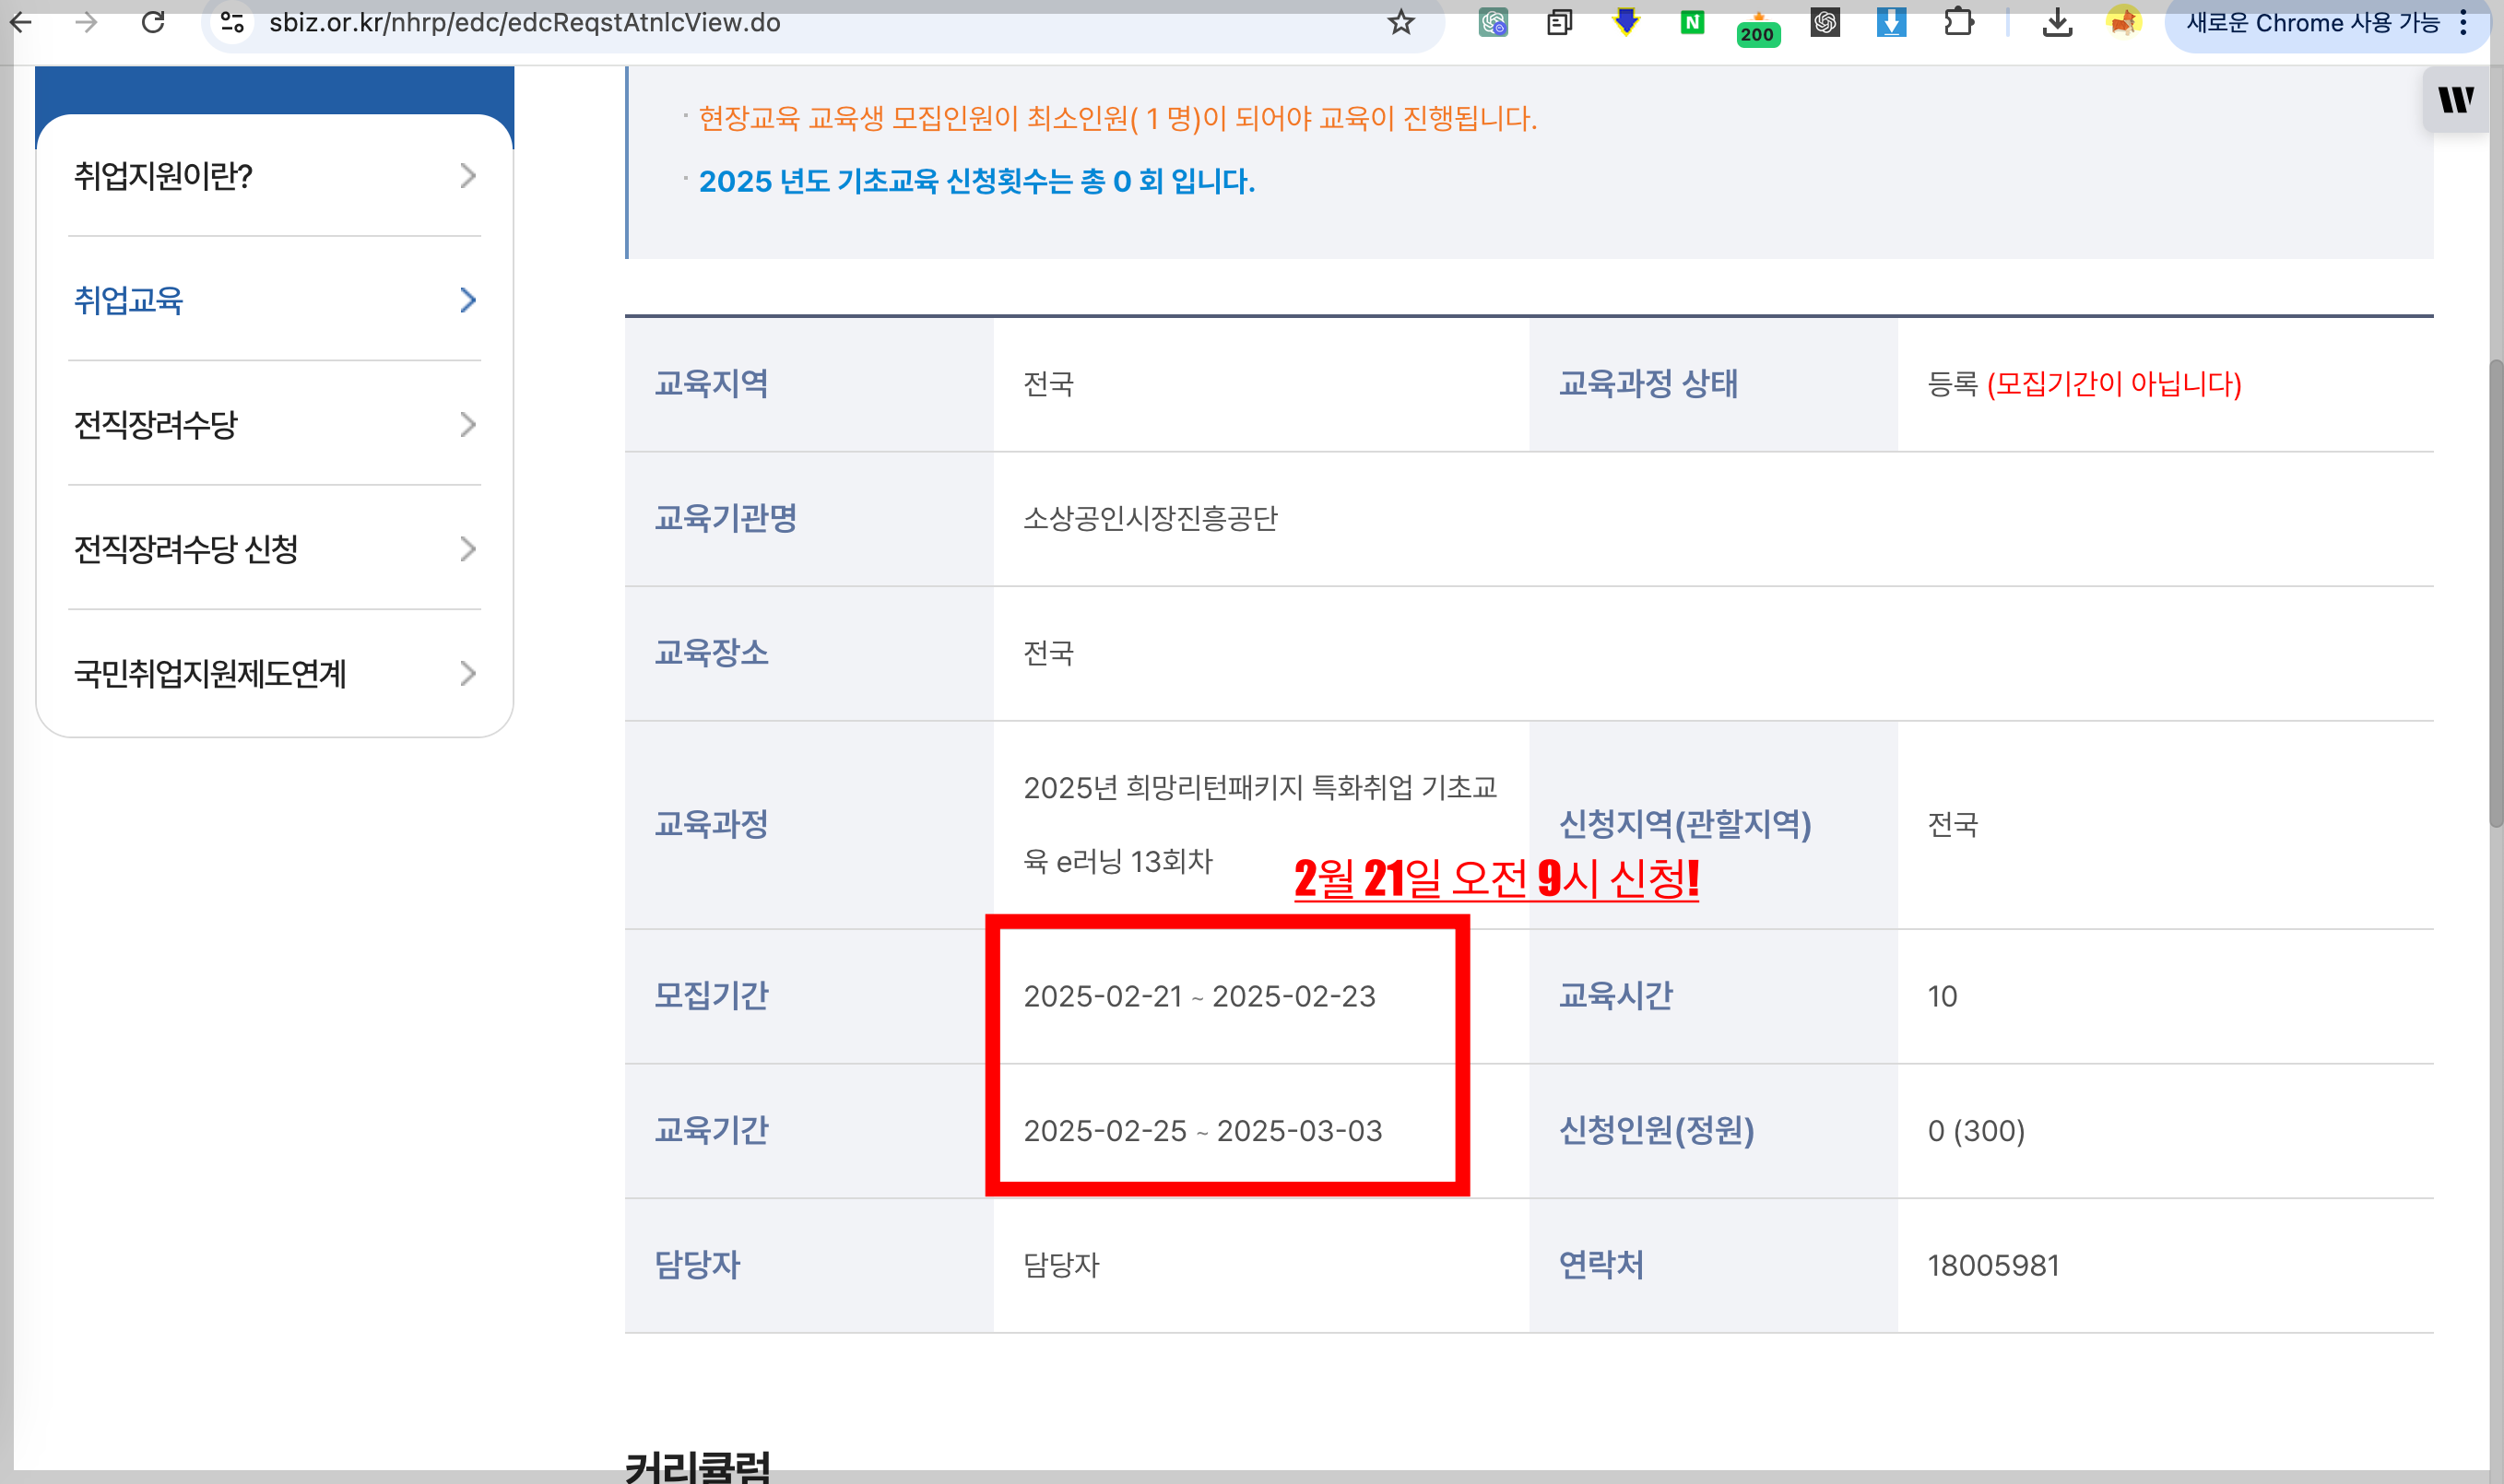Open the Extensions puzzle piece icon
This screenshot has width=2504, height=1484.
pos(1957,23)
